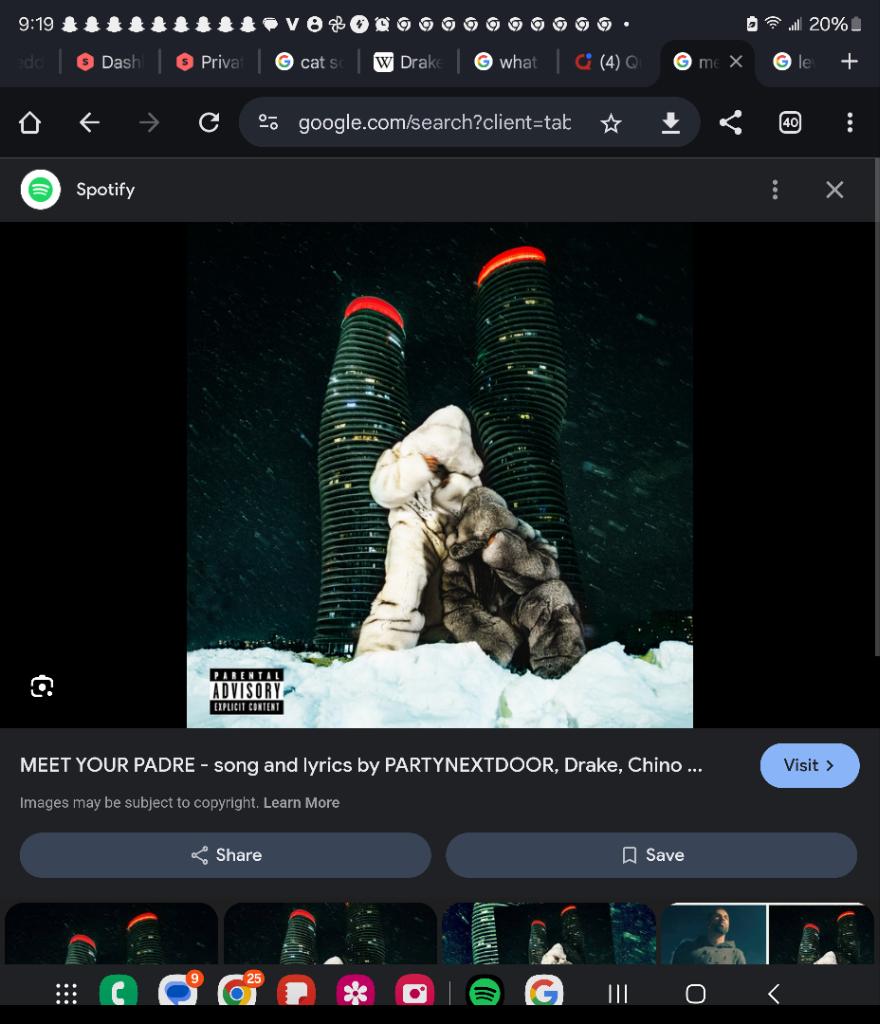Screen dimensions: 880x1024
Task: Open first related image thumbnail
Action: pos(111,933)
